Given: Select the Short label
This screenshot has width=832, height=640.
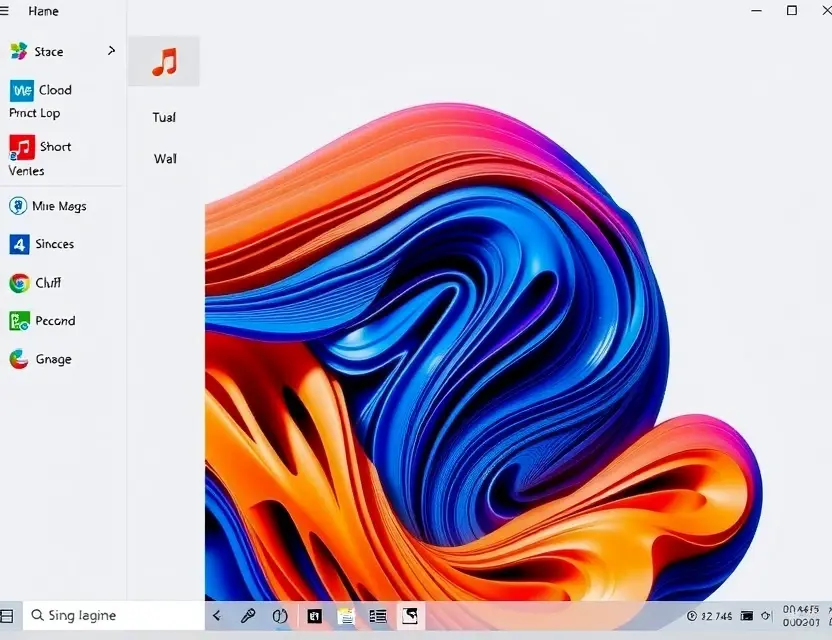Looking at the screenshot, I should tap(56, 146).
